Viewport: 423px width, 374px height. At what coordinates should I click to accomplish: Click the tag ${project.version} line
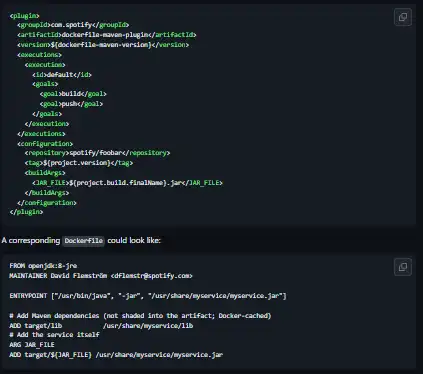pyautogui.click(x=79, y=163)
